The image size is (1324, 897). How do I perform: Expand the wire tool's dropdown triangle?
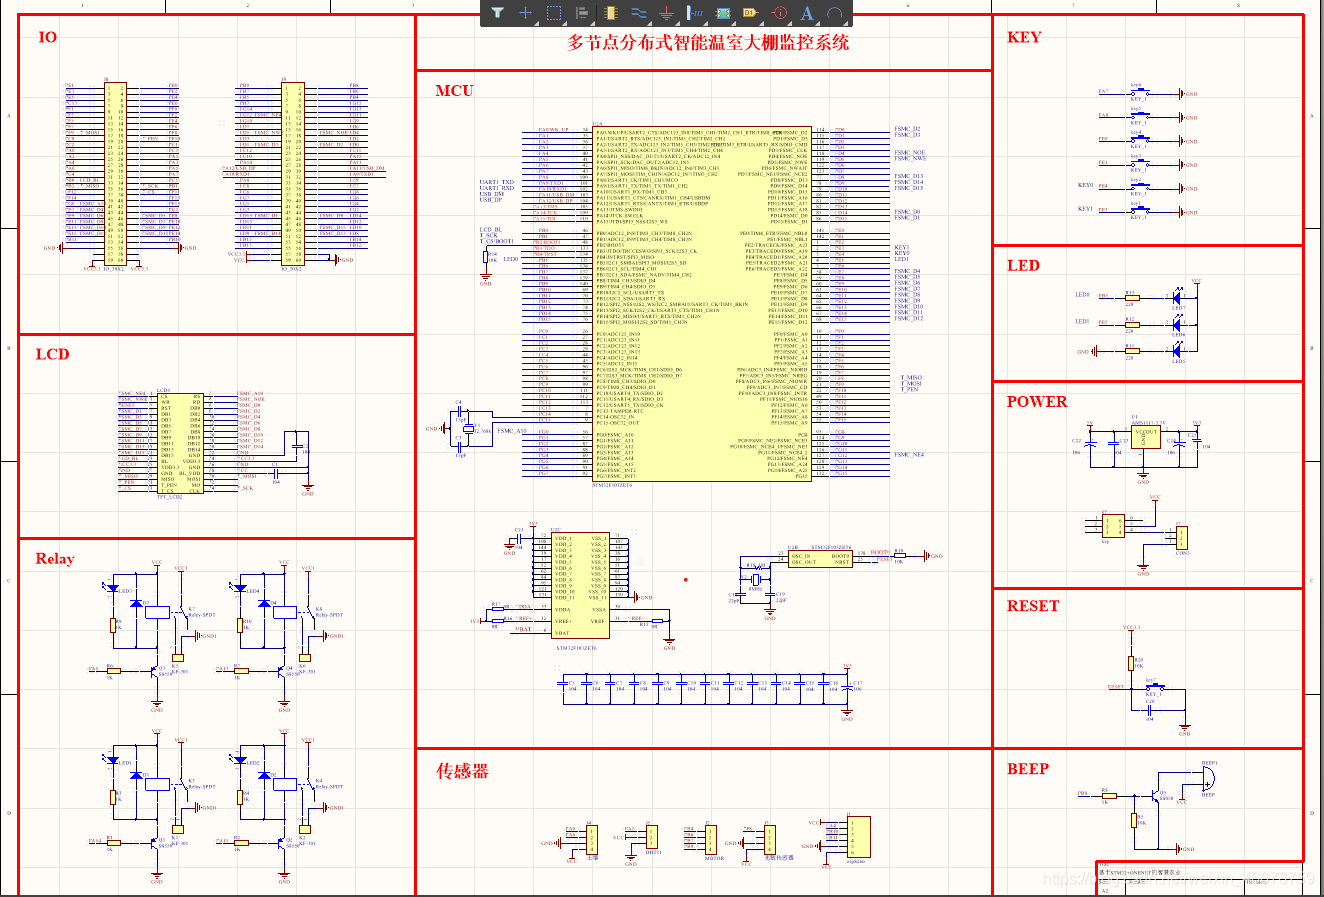pos(651,23)
